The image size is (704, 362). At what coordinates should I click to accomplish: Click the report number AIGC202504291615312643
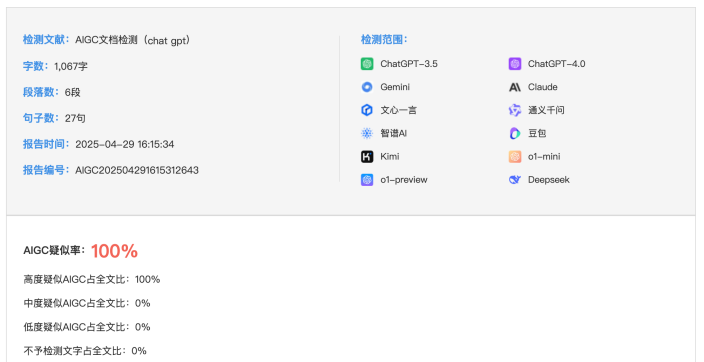(x=137, y=170)
